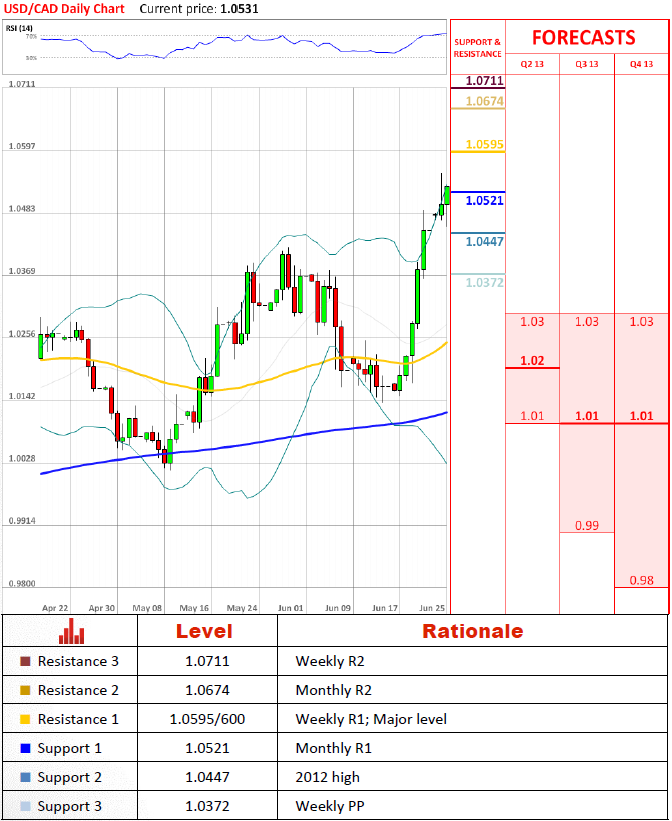
Task: Click the 1.0447 cell in Level column
Action: coord(207,777)
